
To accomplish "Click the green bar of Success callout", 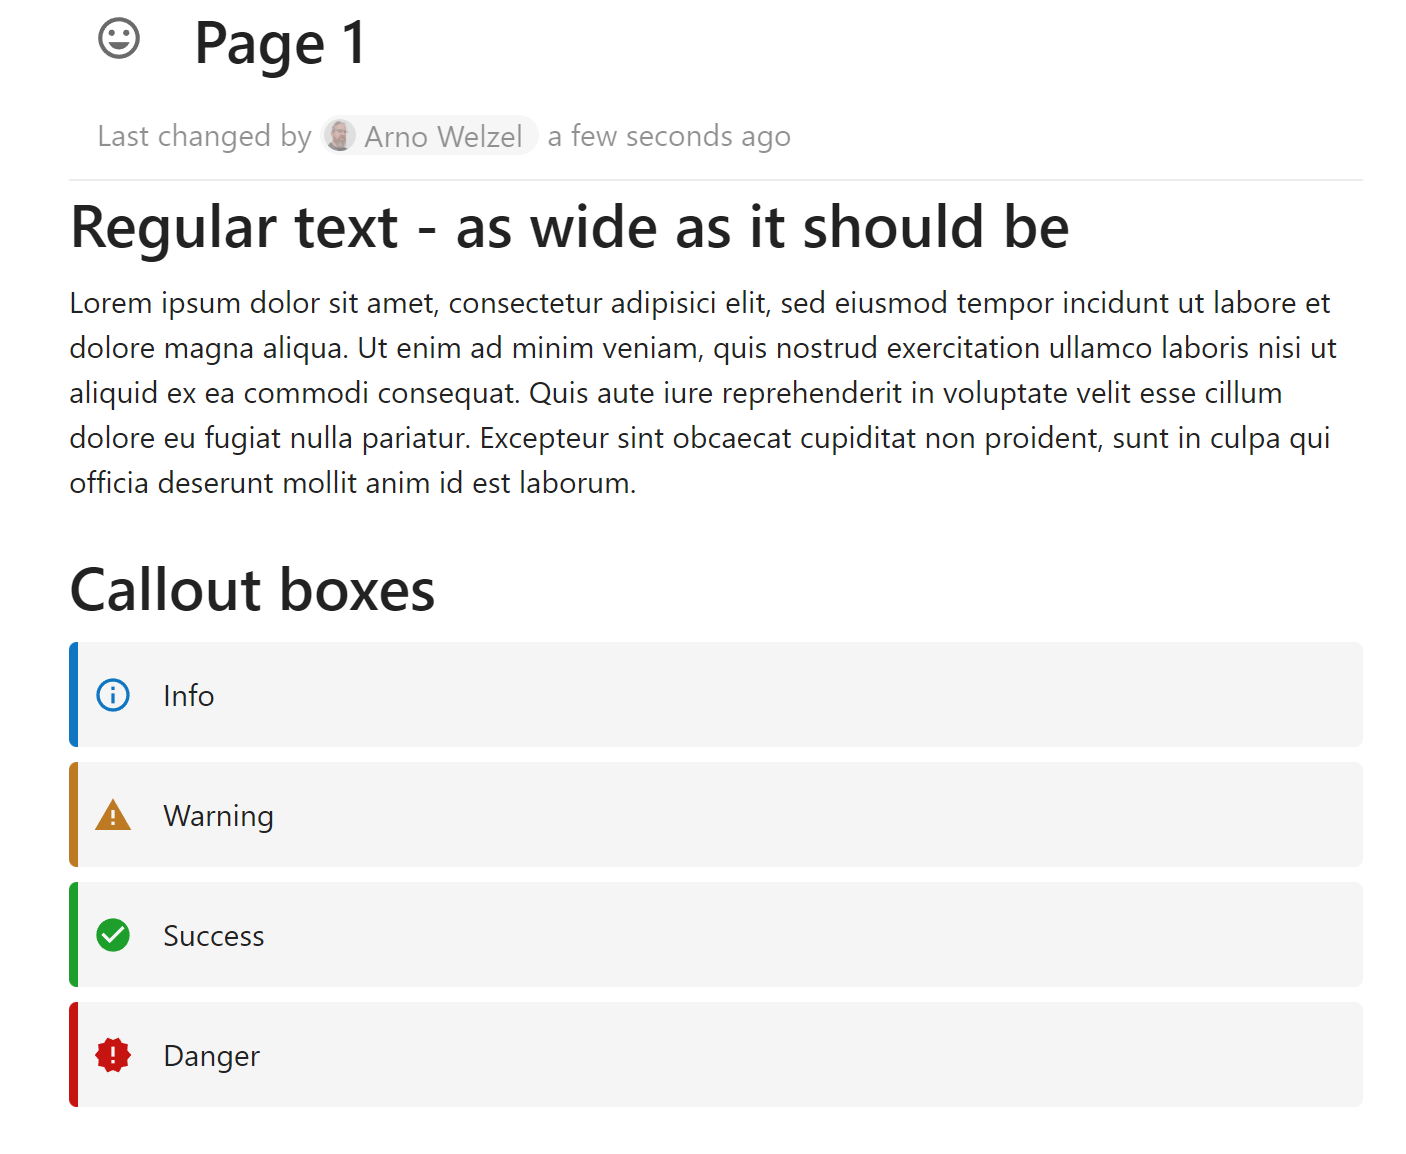I will tap(74, 935).
